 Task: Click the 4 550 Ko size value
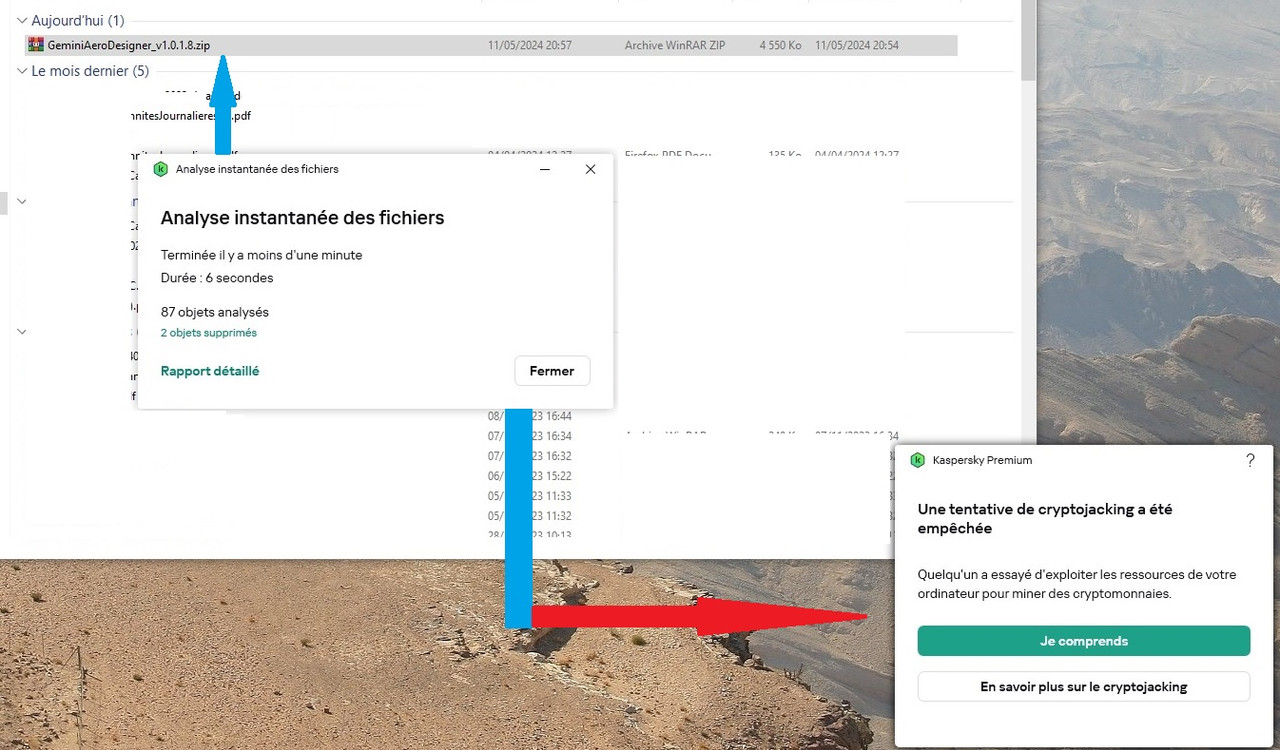click(x=779, y=44)
